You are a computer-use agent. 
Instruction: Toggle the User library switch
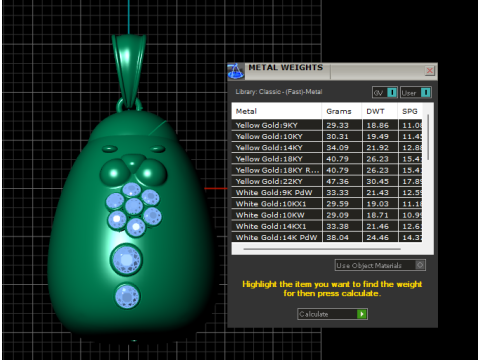(x=416, y=92)
